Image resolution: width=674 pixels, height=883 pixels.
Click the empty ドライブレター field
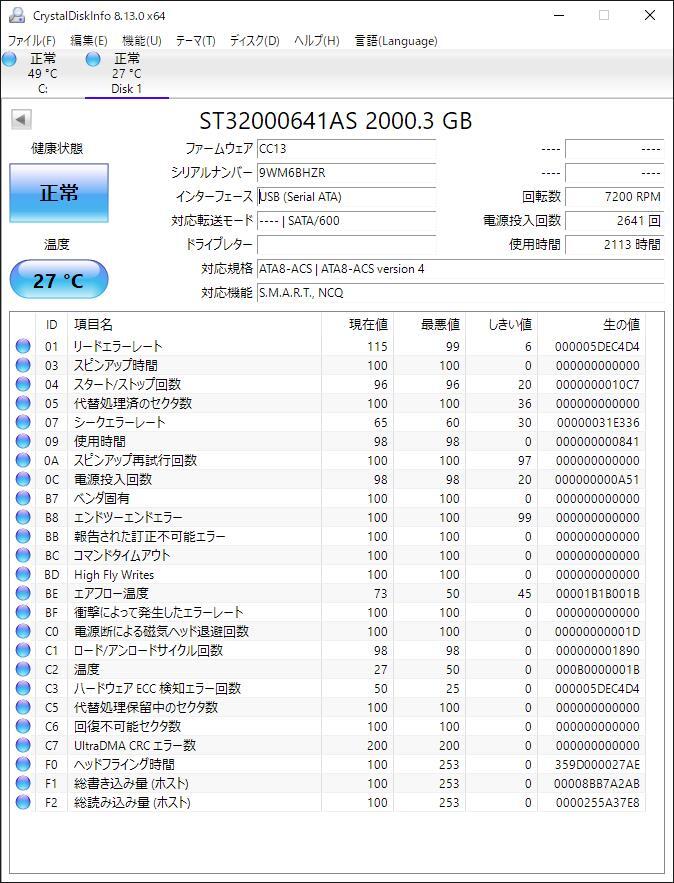point(346,245)
